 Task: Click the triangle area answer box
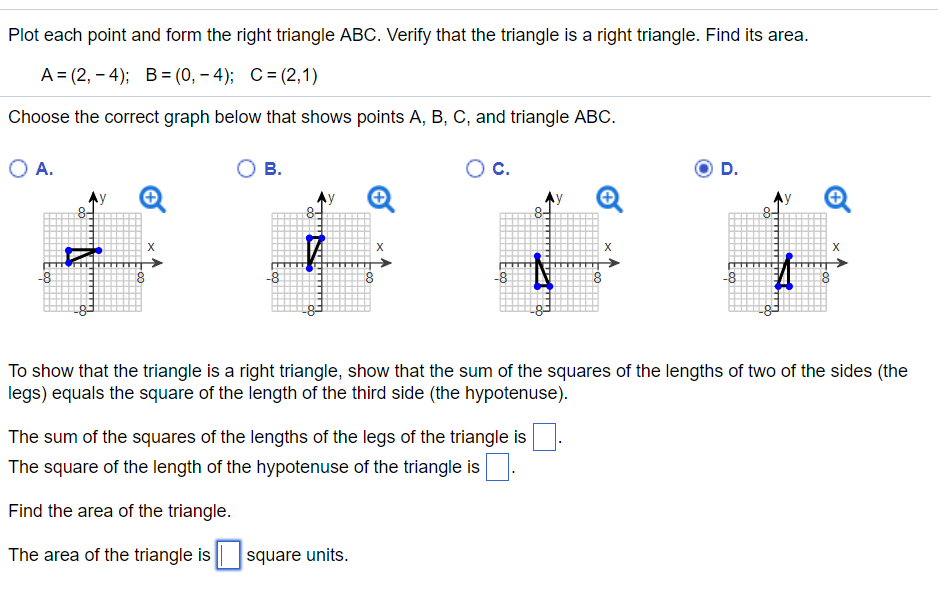228,555
